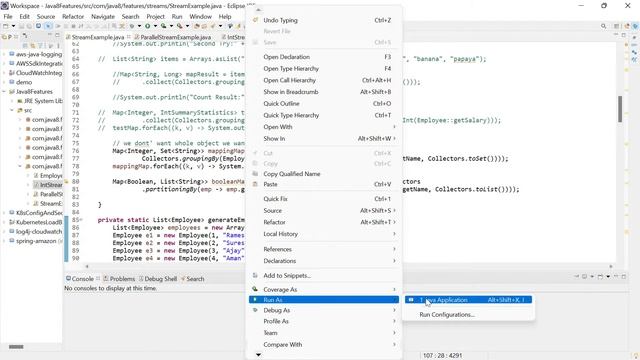The image size is (640, 360).
Task: Select CloudWatchInteg project
Action: [x=35, y=73]
